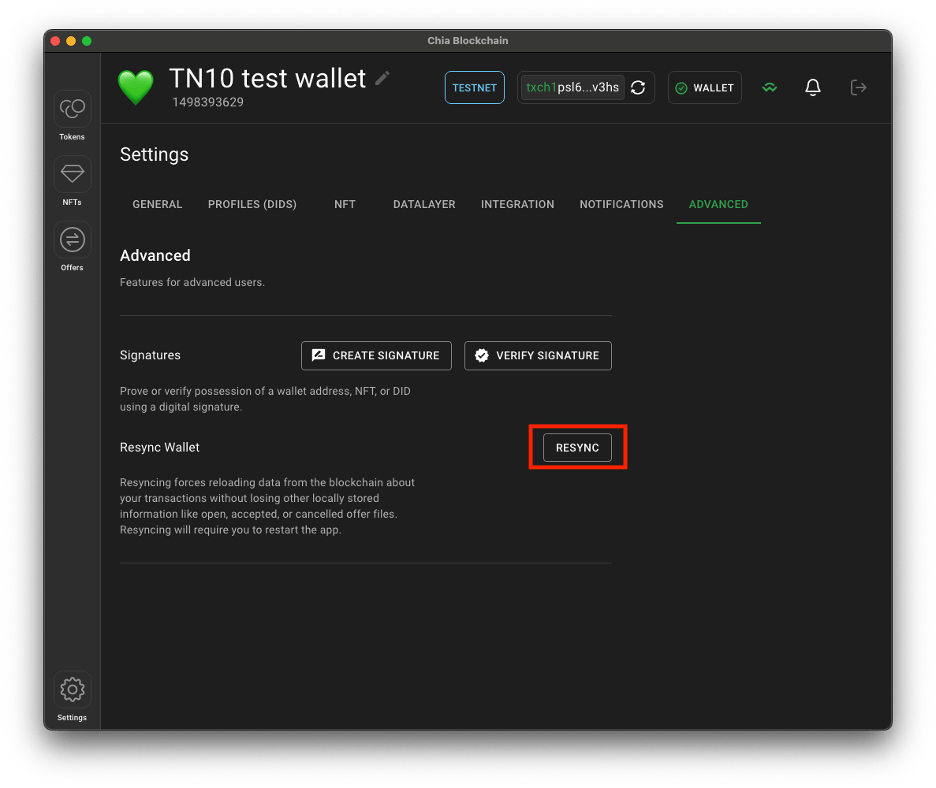Click the WALLET sync status button
Image resolution: width=936 pixels, height=788 pixels.
(704, 88)
